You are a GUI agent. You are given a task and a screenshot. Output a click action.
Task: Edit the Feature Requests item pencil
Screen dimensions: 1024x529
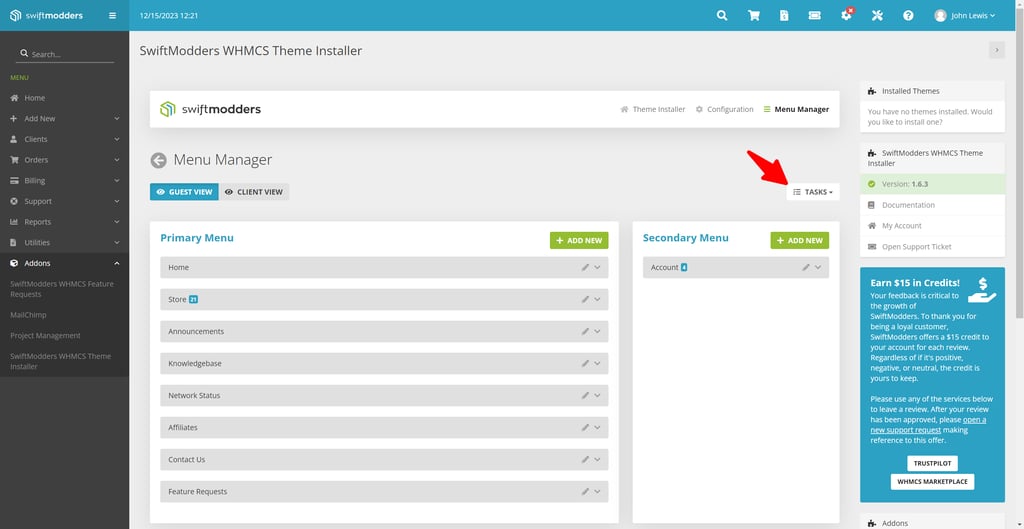click(x=585, y=491)
